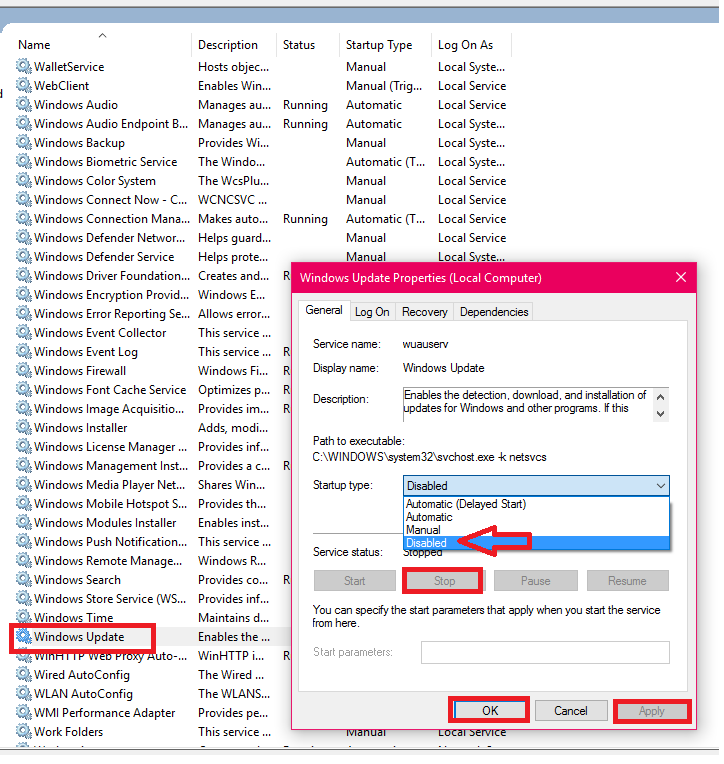Select the Windows Defender Network service row
The height and width of the screenshot is (764, 724).
coord(263,237)
